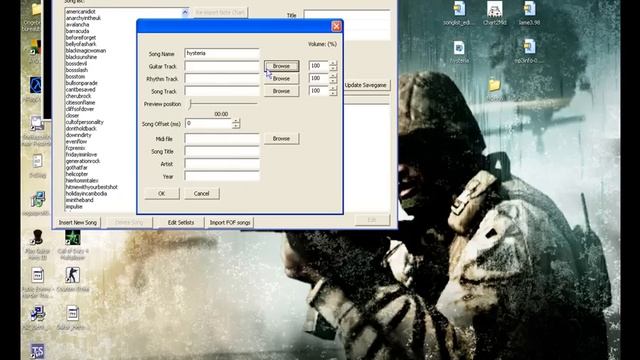Viewport: 640px width, 360px height.
Task: Click the Song Offset (ms) value field
Action: [x=209, y=123]
